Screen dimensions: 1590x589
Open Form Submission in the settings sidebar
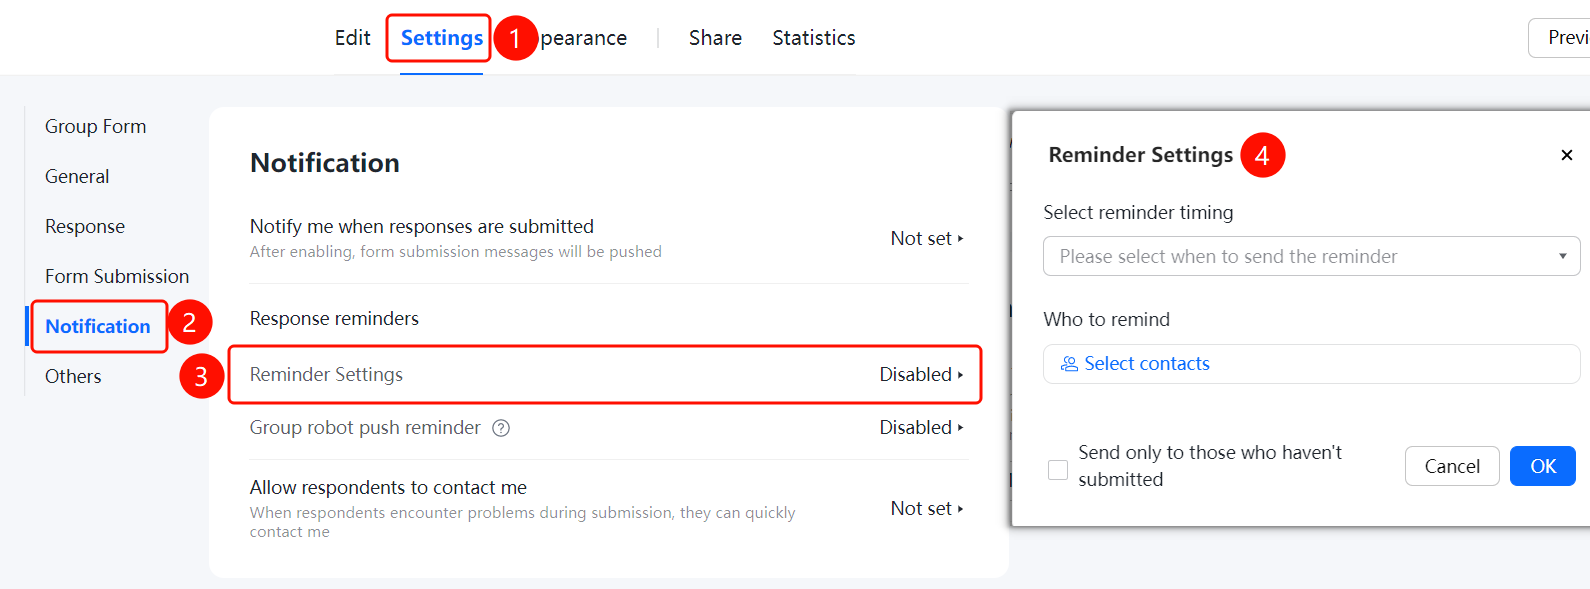coord(117,277)
